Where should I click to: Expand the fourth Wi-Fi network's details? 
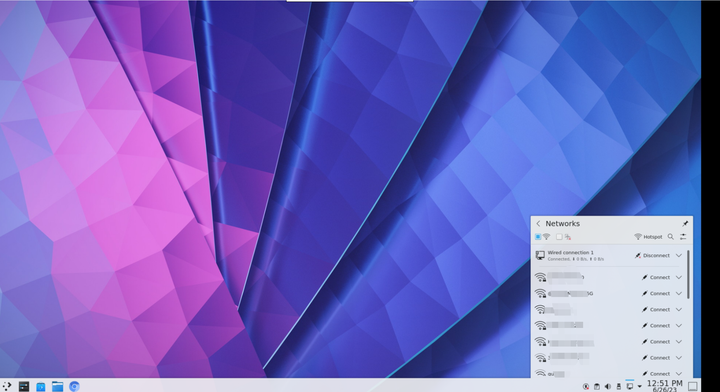pyautogui.click(x=679, y=326)
